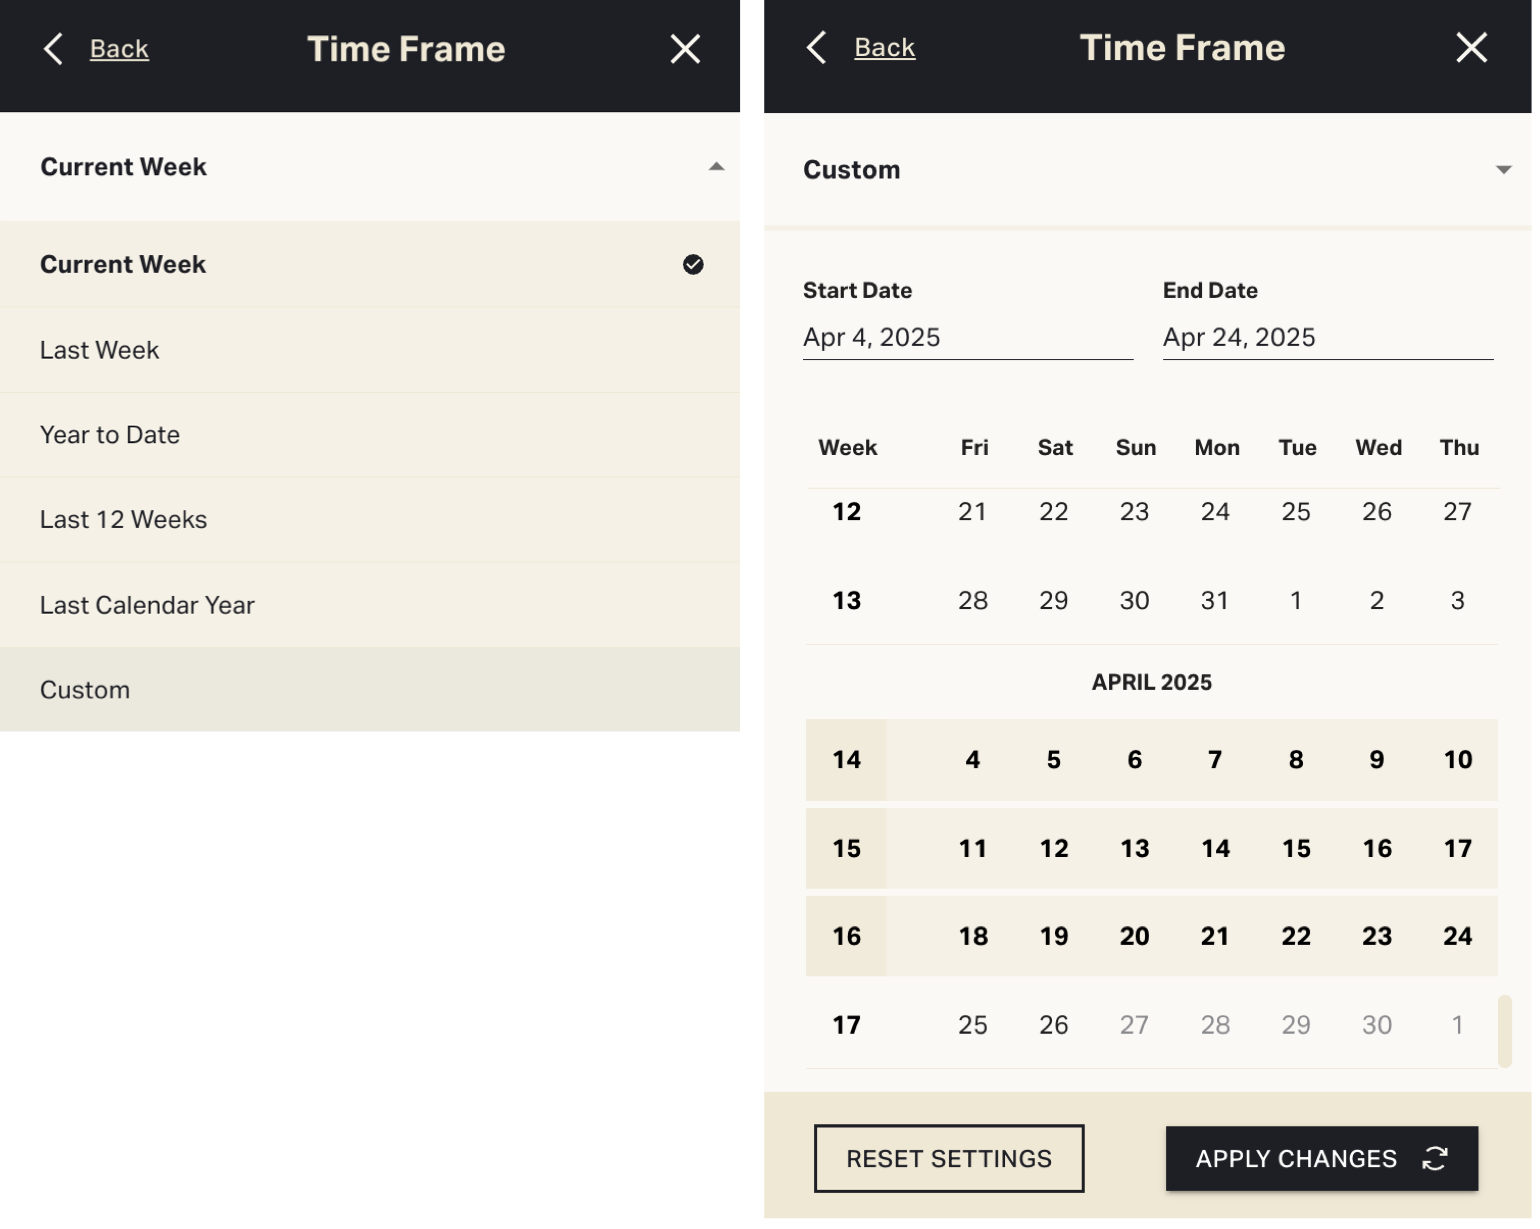This screenshot has height=1229, width=1540.
Task: Choose Year to Date option
Action: (x=110, y=435)
